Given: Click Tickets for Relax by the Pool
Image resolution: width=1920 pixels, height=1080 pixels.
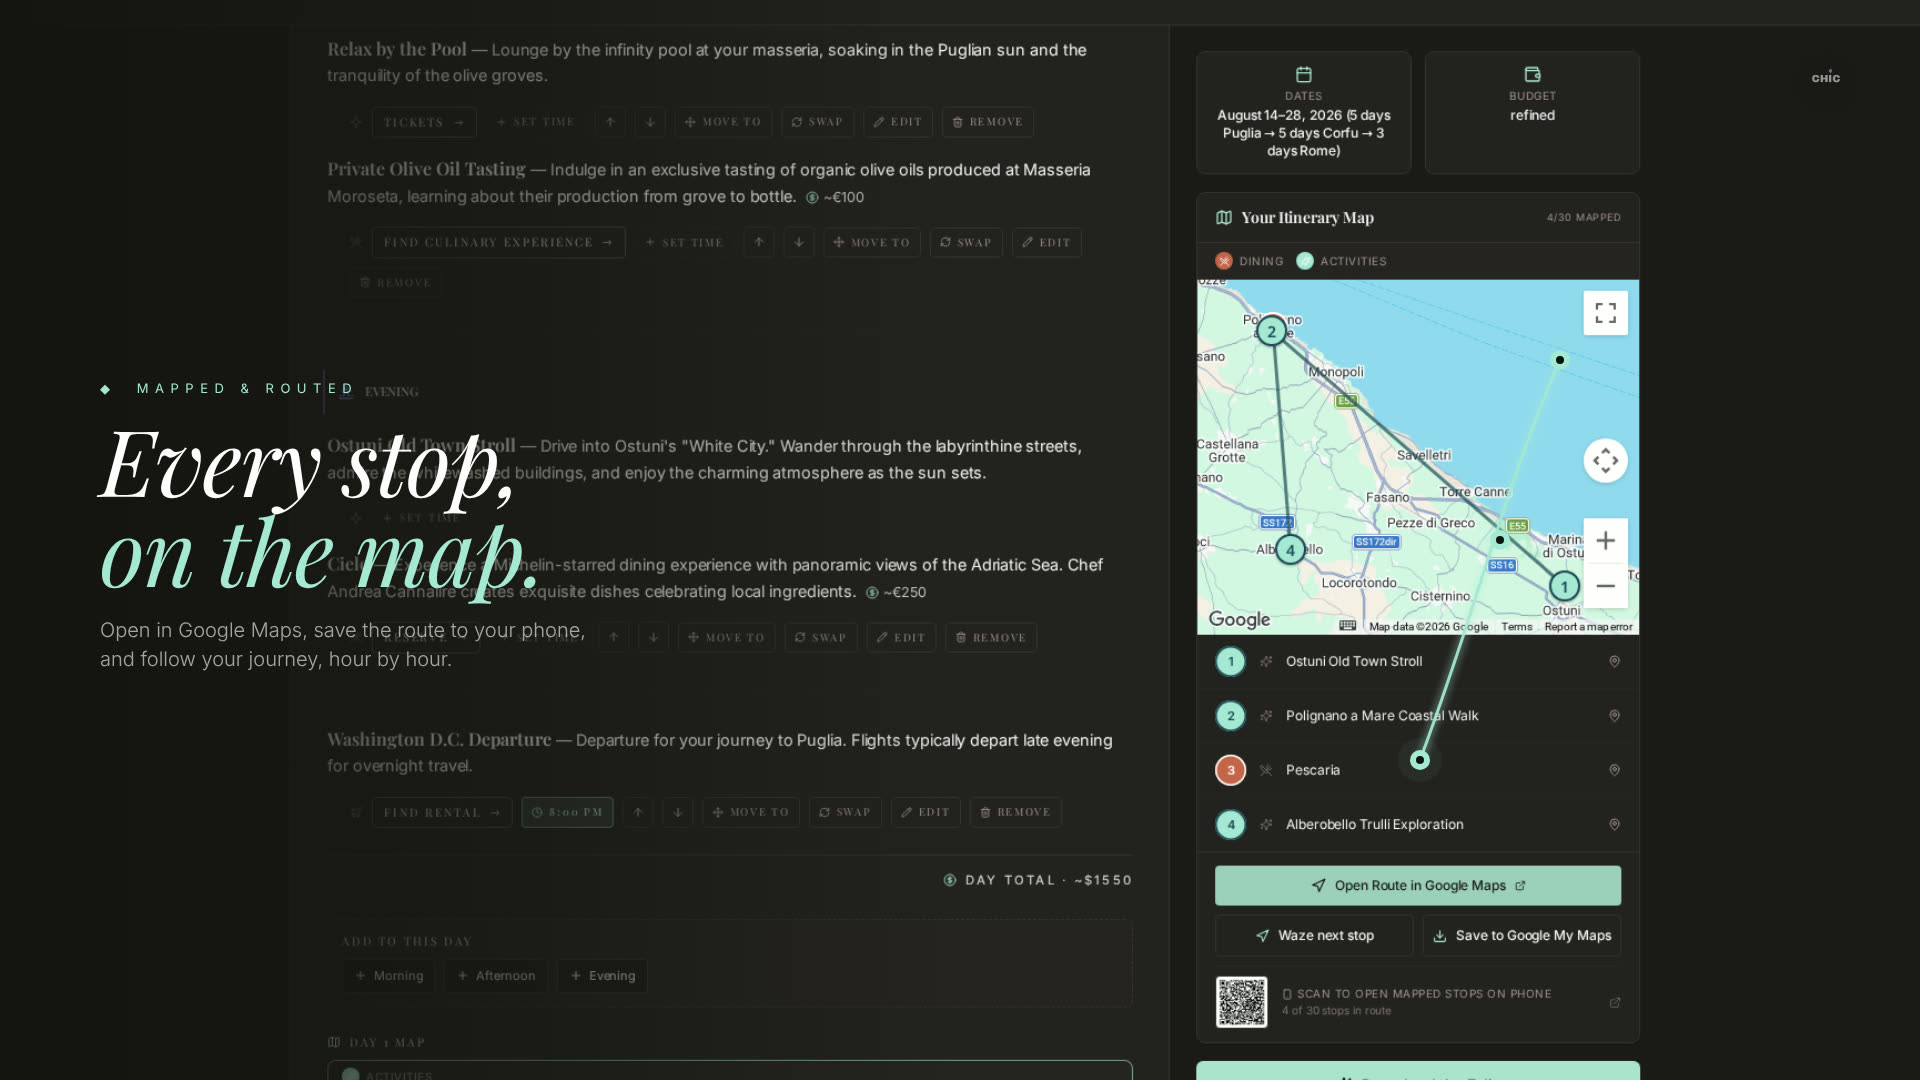Looking at the screenshot, I should pyautogui.click(x=424, y=122).
